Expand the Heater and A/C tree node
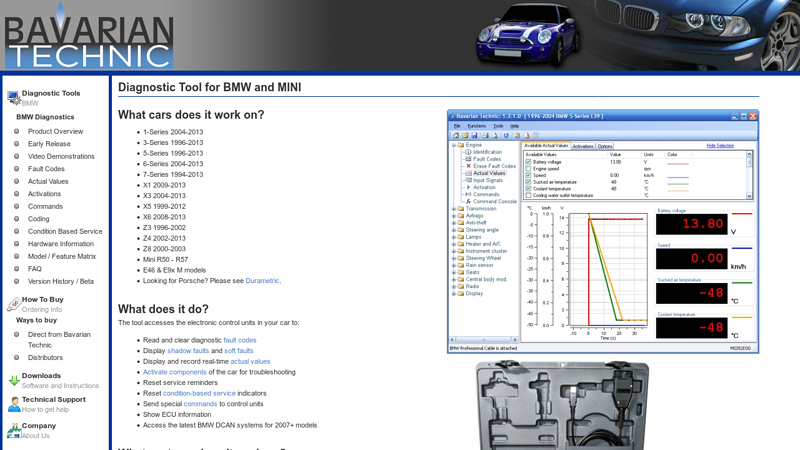 pos(454,244)
